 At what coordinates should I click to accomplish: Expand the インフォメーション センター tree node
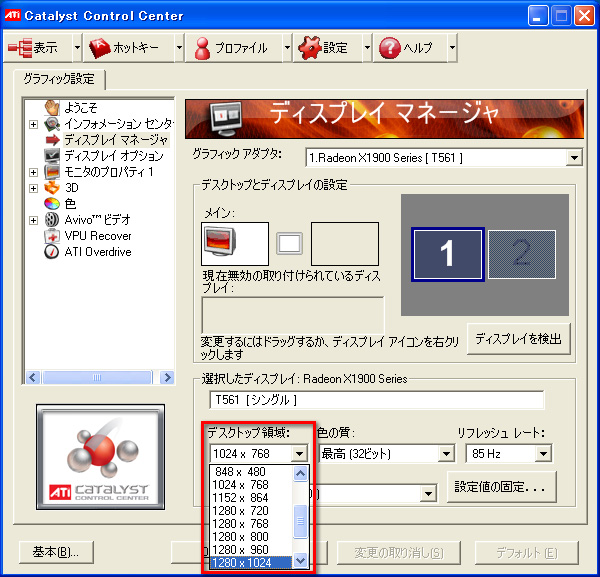tap(33, 124)
